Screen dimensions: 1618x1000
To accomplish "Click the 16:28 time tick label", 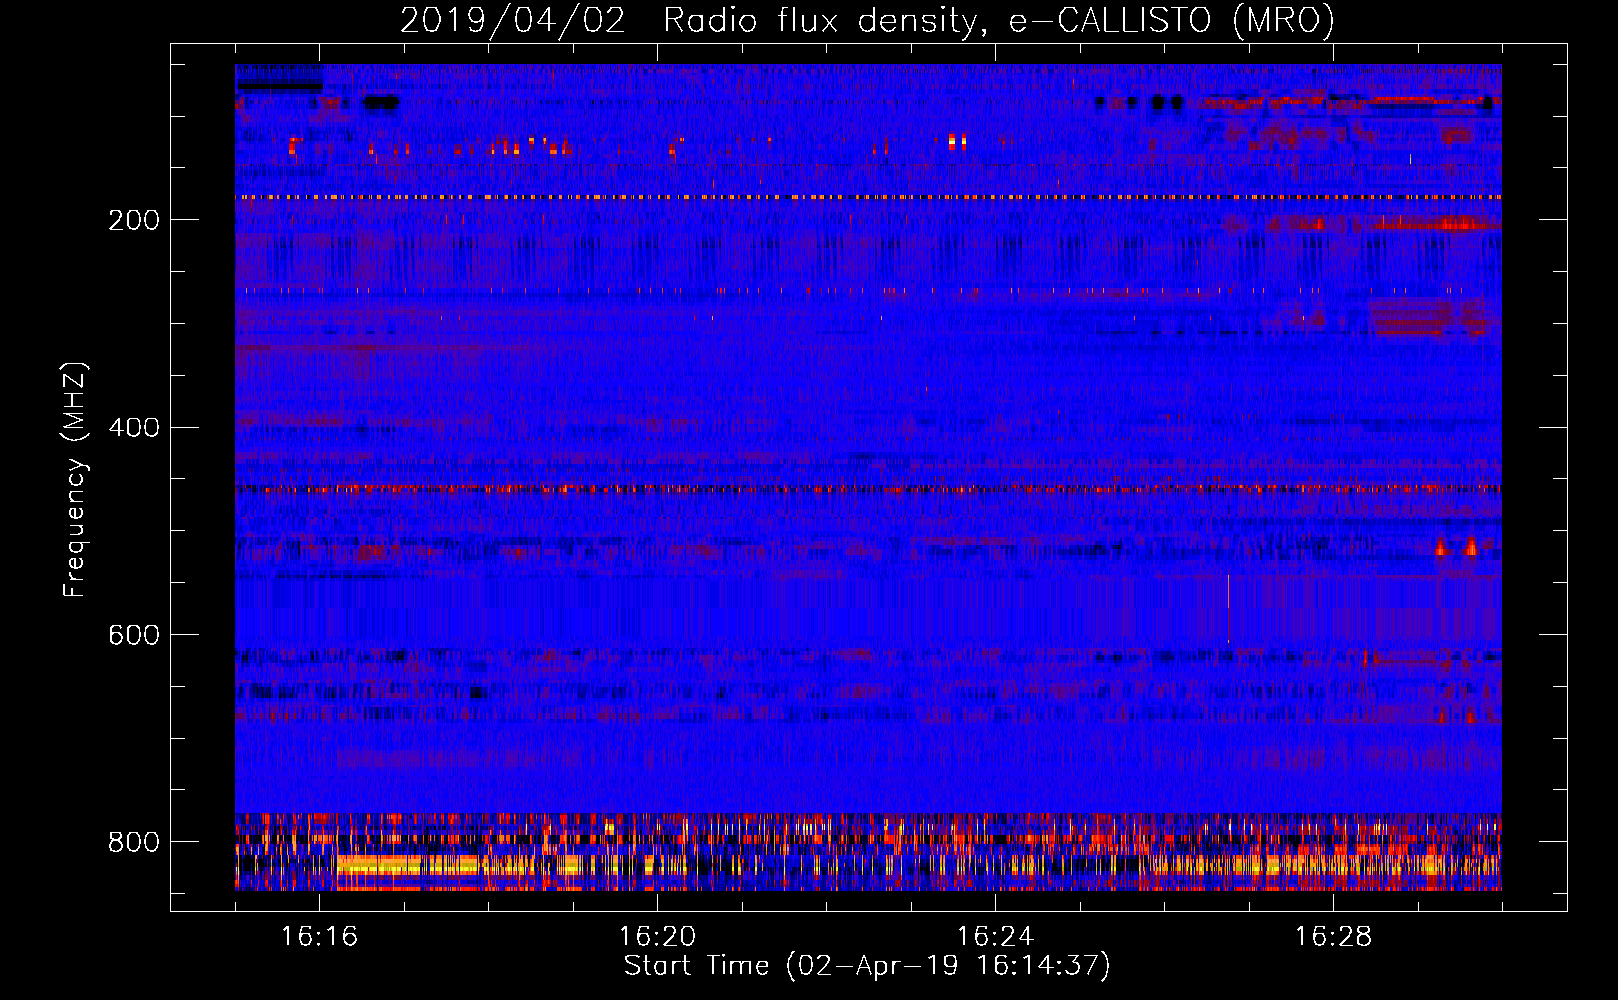I will pyautogui.click(x=1333, y=937).
